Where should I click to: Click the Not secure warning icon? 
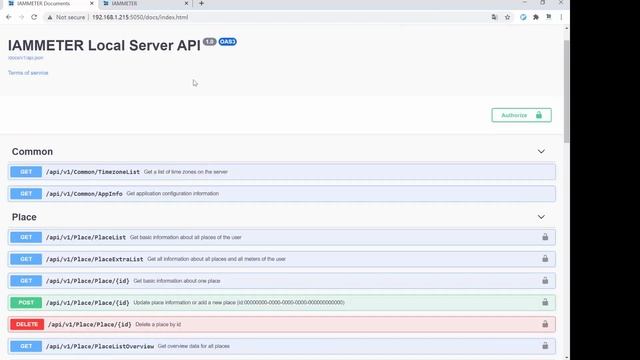tap(50, 17)
